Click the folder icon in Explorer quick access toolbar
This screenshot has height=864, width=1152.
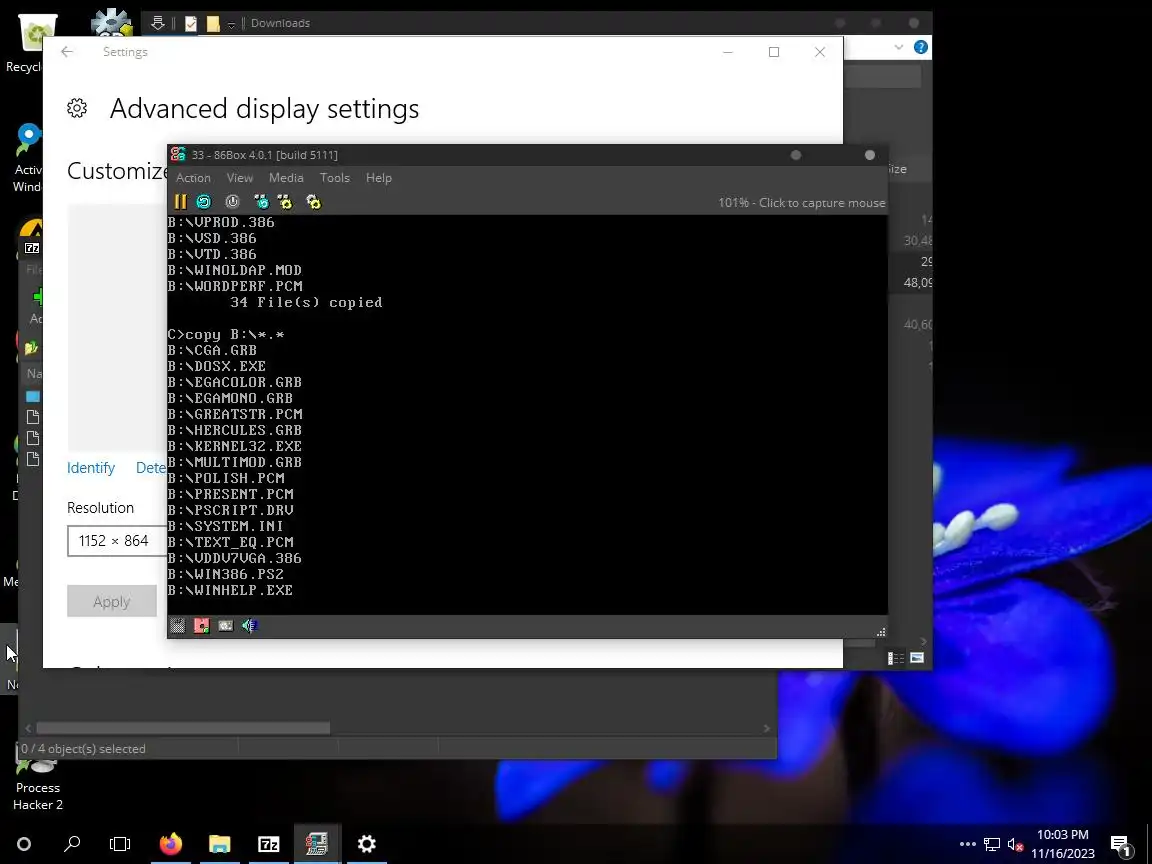click(213, 24)
